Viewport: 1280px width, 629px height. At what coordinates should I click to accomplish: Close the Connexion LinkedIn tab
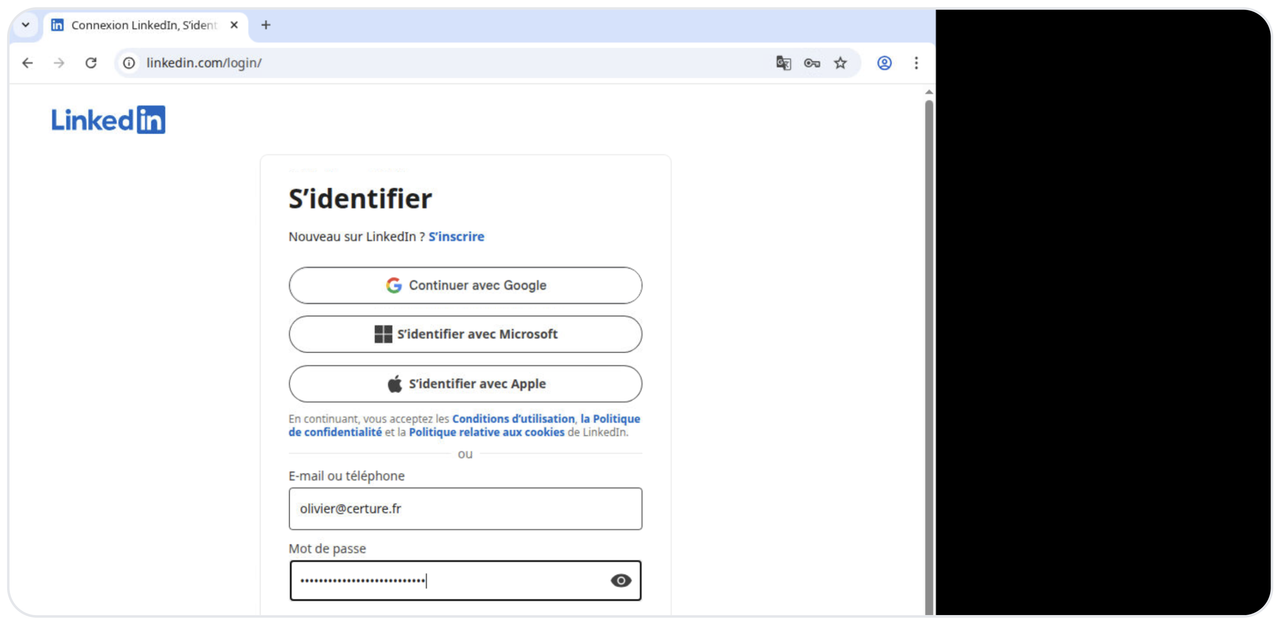pos(234,25)
